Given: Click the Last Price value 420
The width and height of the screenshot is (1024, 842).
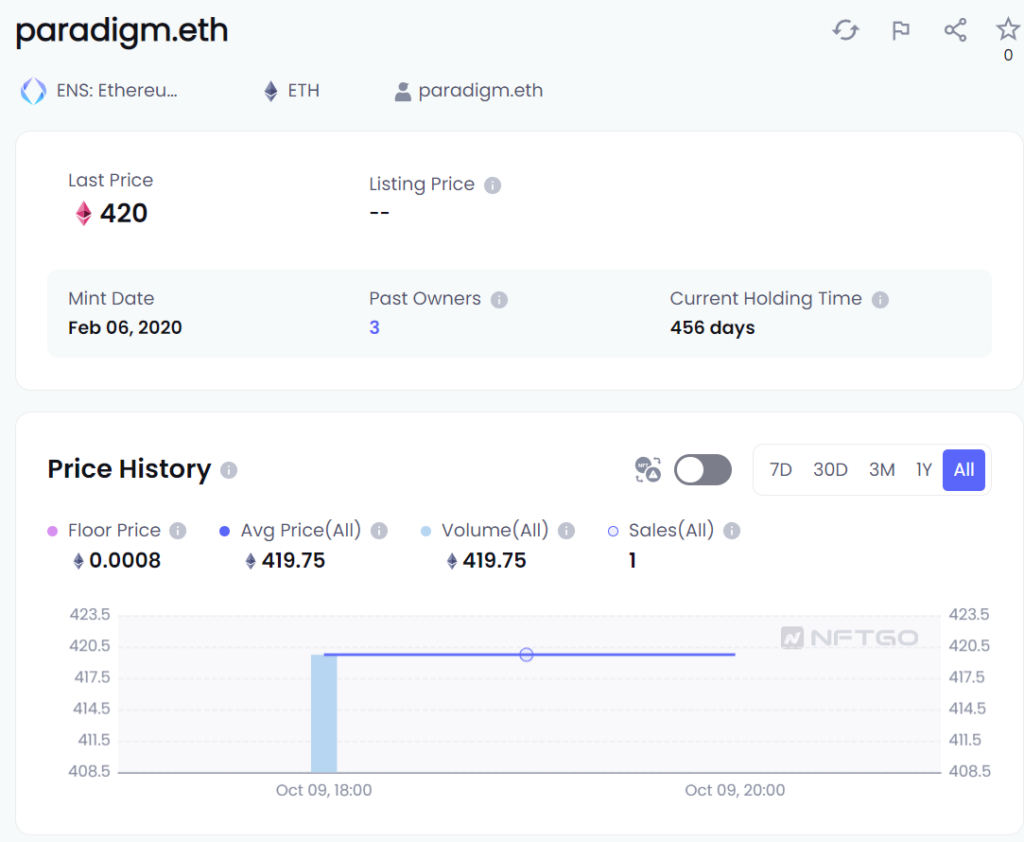Looking at the screenshot, I should point(123,214).
